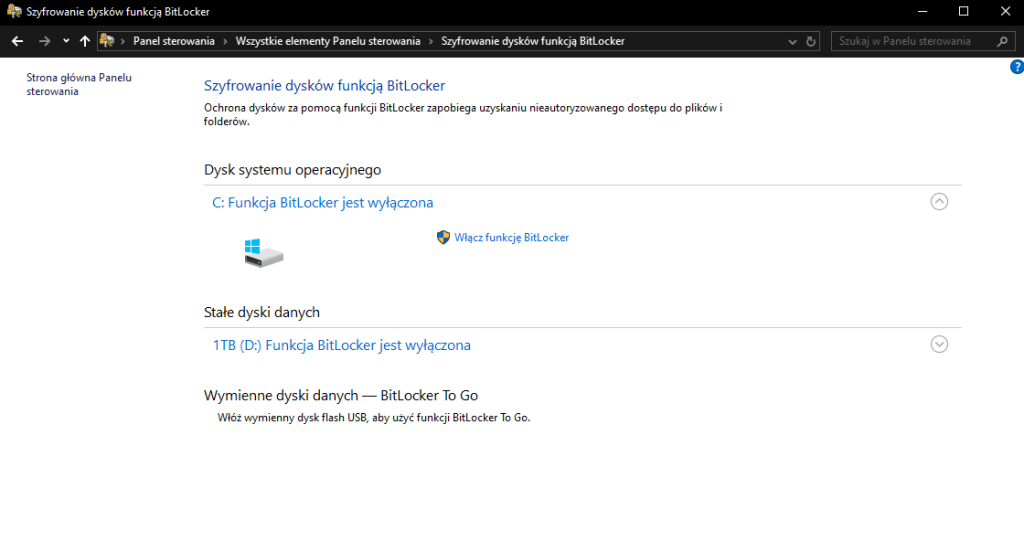This screenshot has height=552, width=1024.
Task: Click the 'Włóż wymienny dysk flash USB' message
Action: pyautogui.click(x=374, y=417)
